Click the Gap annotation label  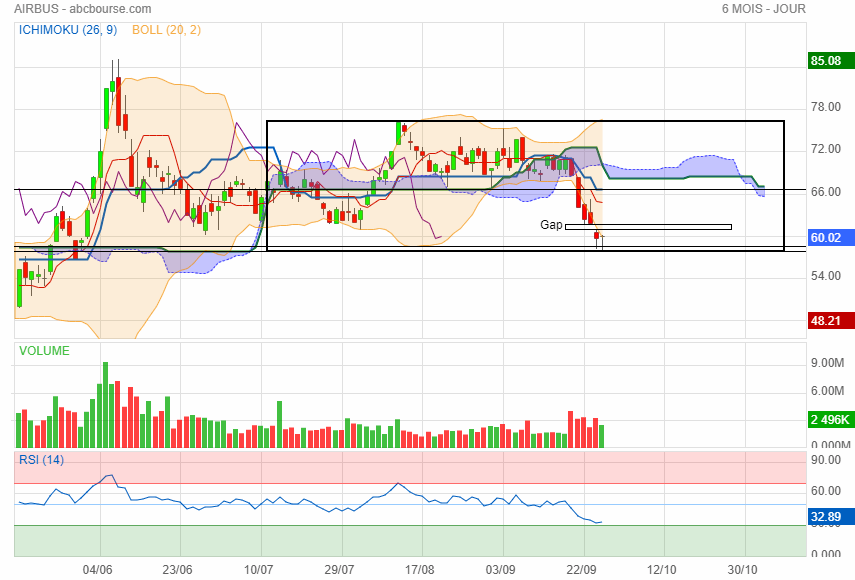point(551,225)
